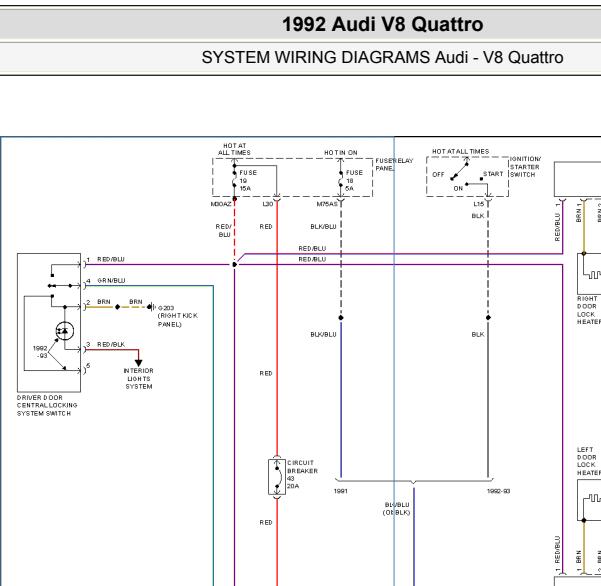Select the 'FUSE 18 5A' label
The image size is (601, 586).
pyautogui.click(x=354, y=181)
